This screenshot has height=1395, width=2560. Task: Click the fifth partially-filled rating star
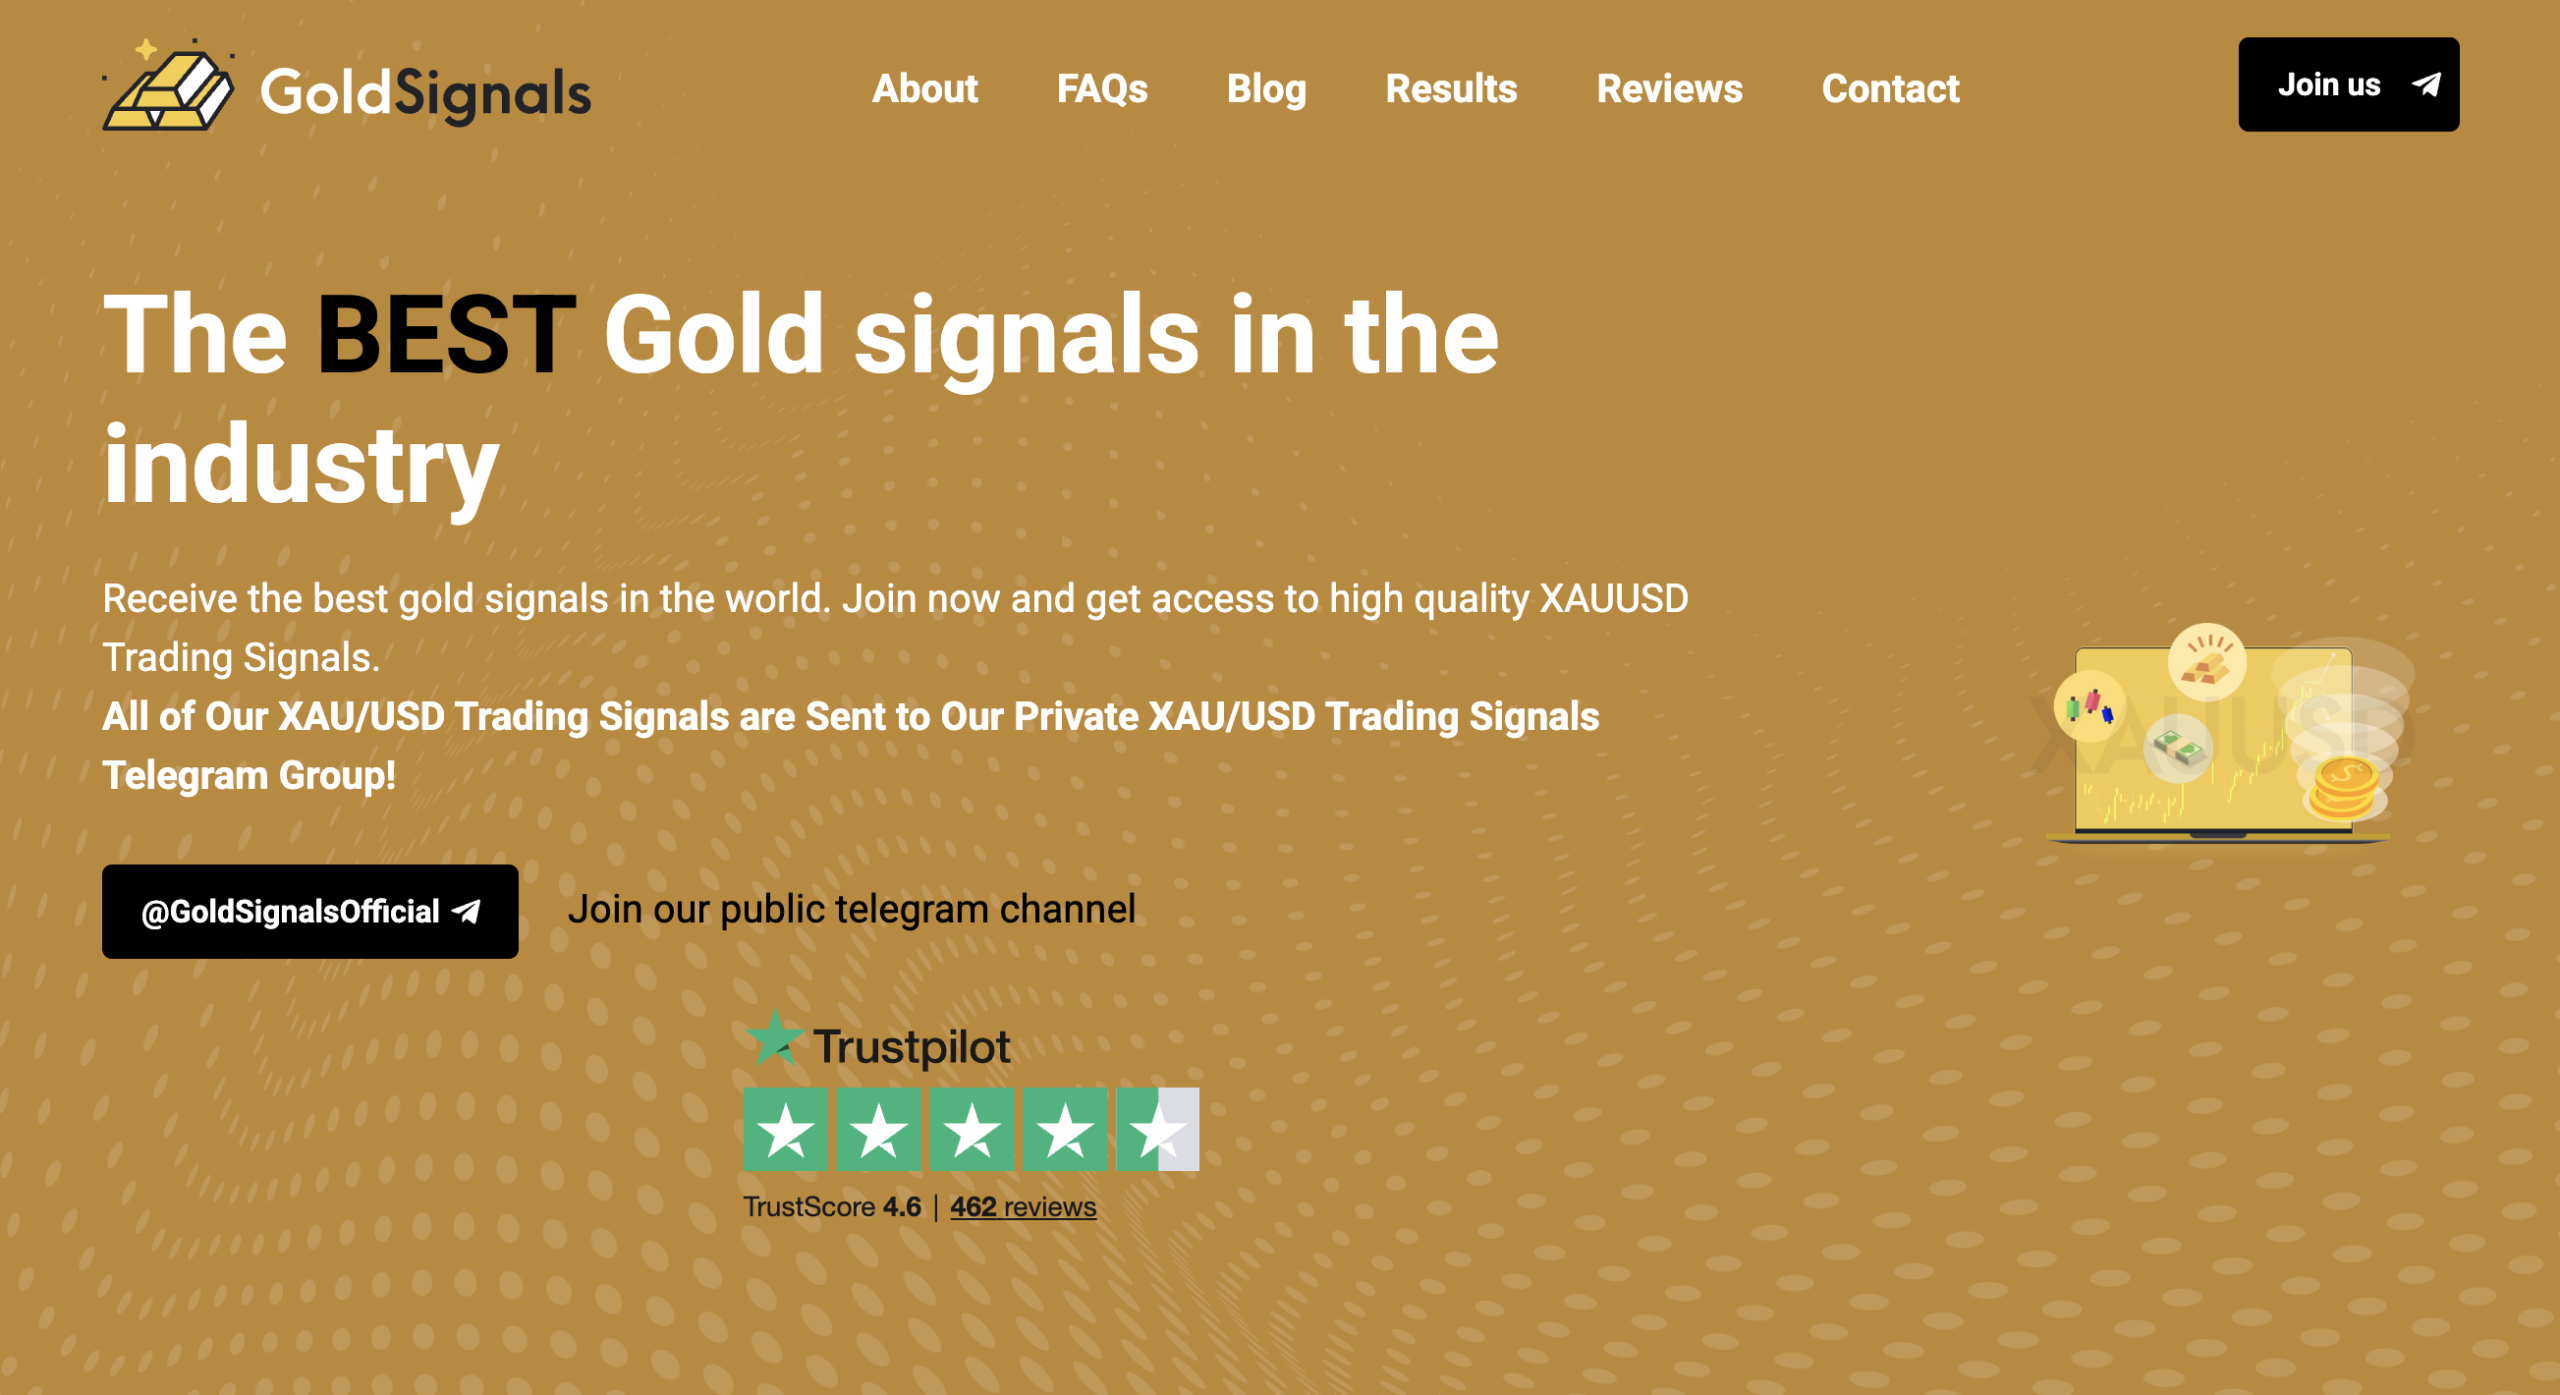coord(1160,1130)
